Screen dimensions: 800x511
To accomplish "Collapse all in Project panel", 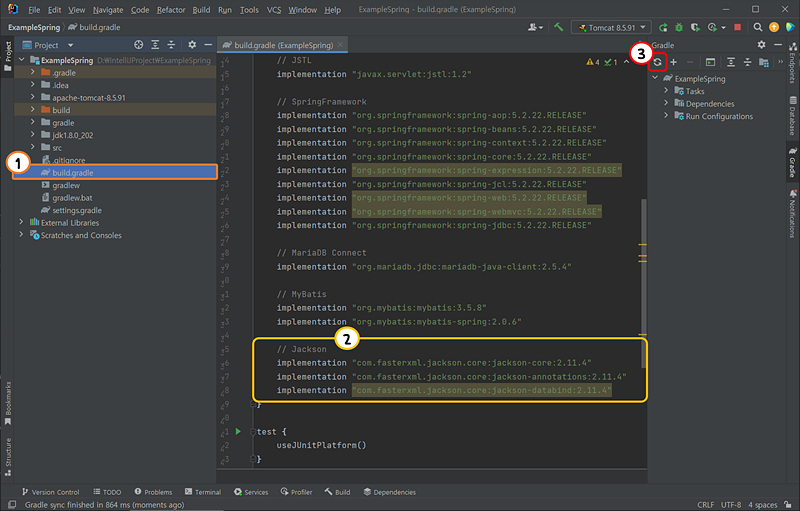I will pos(171,45).
